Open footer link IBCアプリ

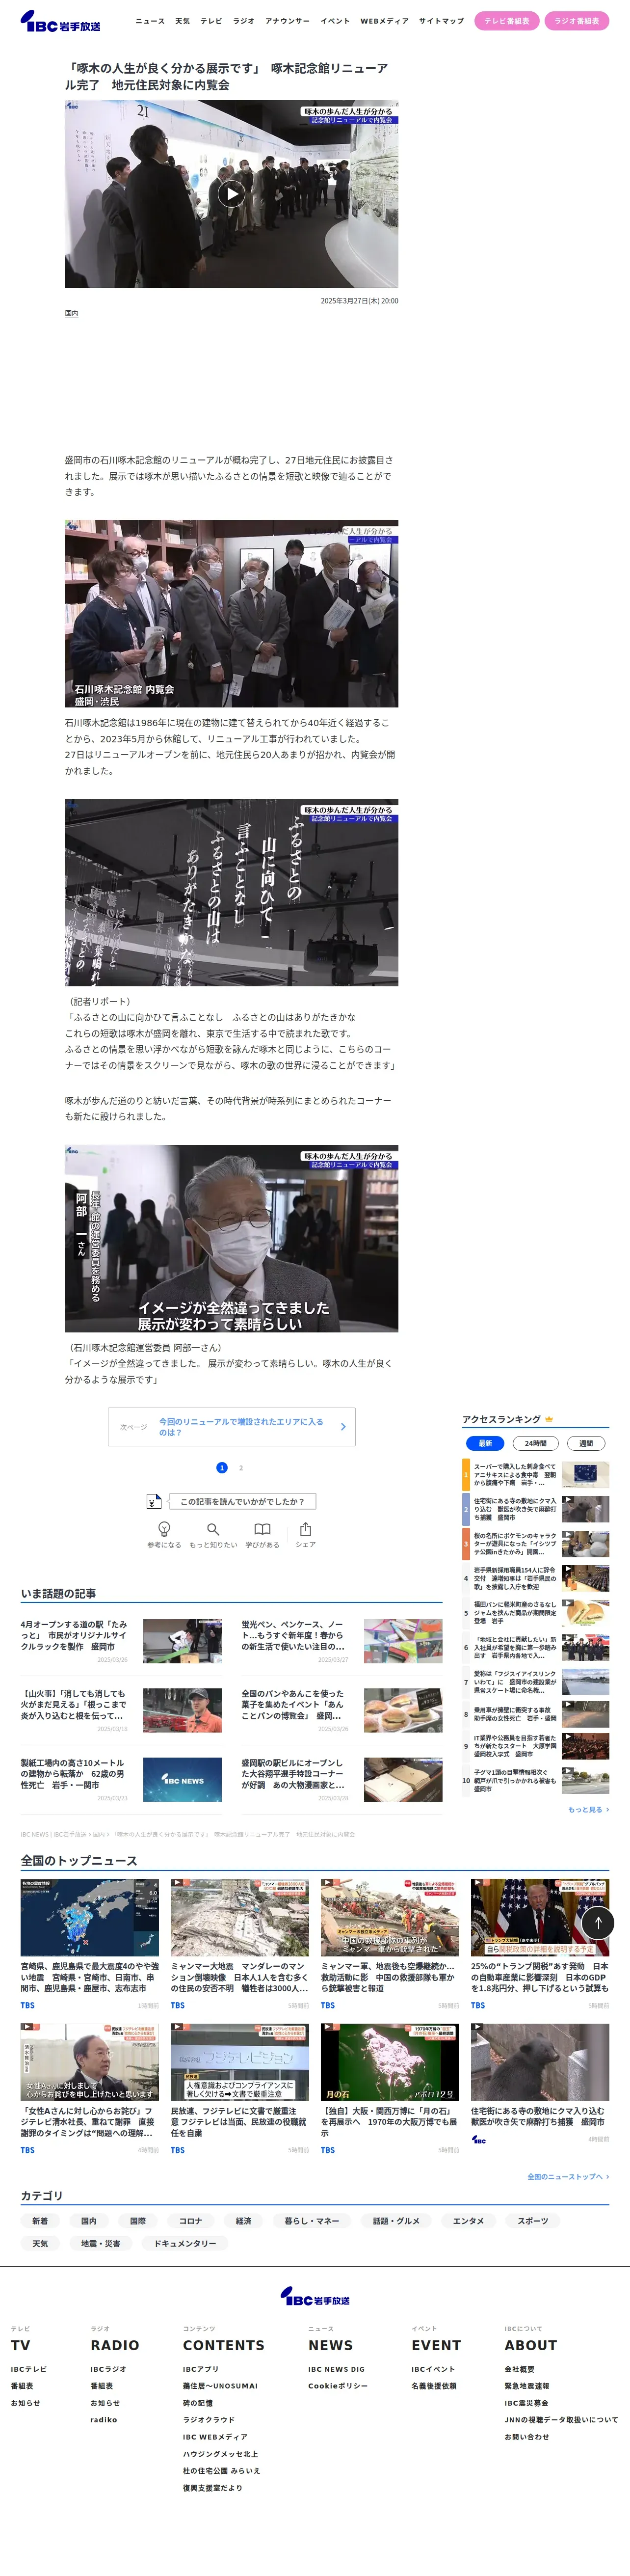[201, 2369]
